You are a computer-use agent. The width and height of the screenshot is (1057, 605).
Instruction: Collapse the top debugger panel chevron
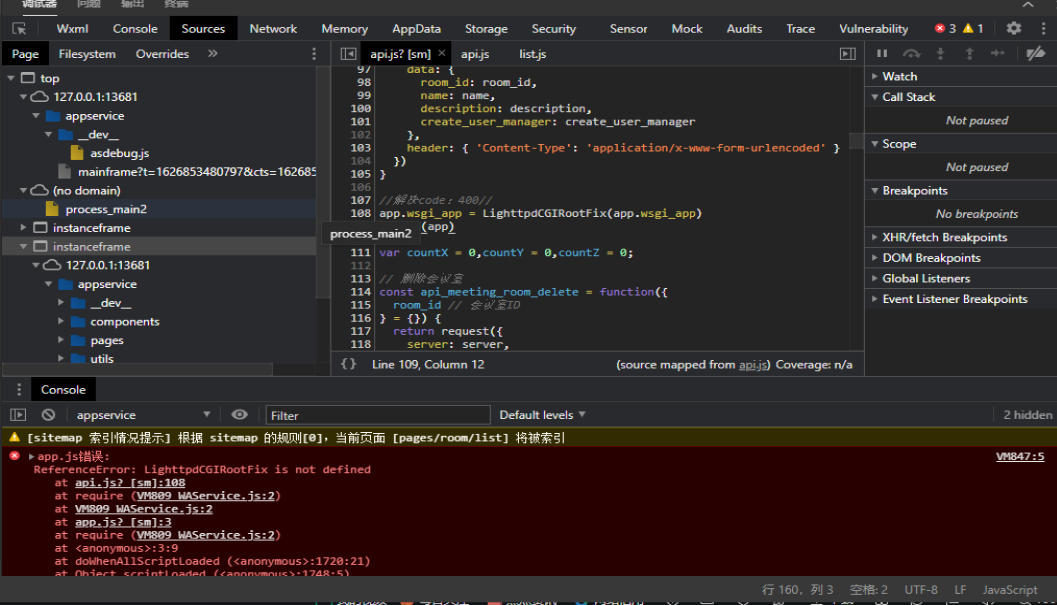(1027, 5)
